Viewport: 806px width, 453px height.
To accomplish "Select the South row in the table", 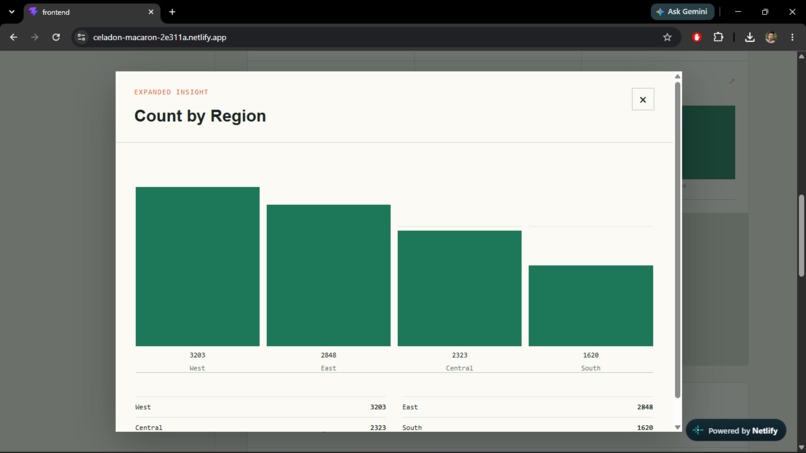I will 527,427.
